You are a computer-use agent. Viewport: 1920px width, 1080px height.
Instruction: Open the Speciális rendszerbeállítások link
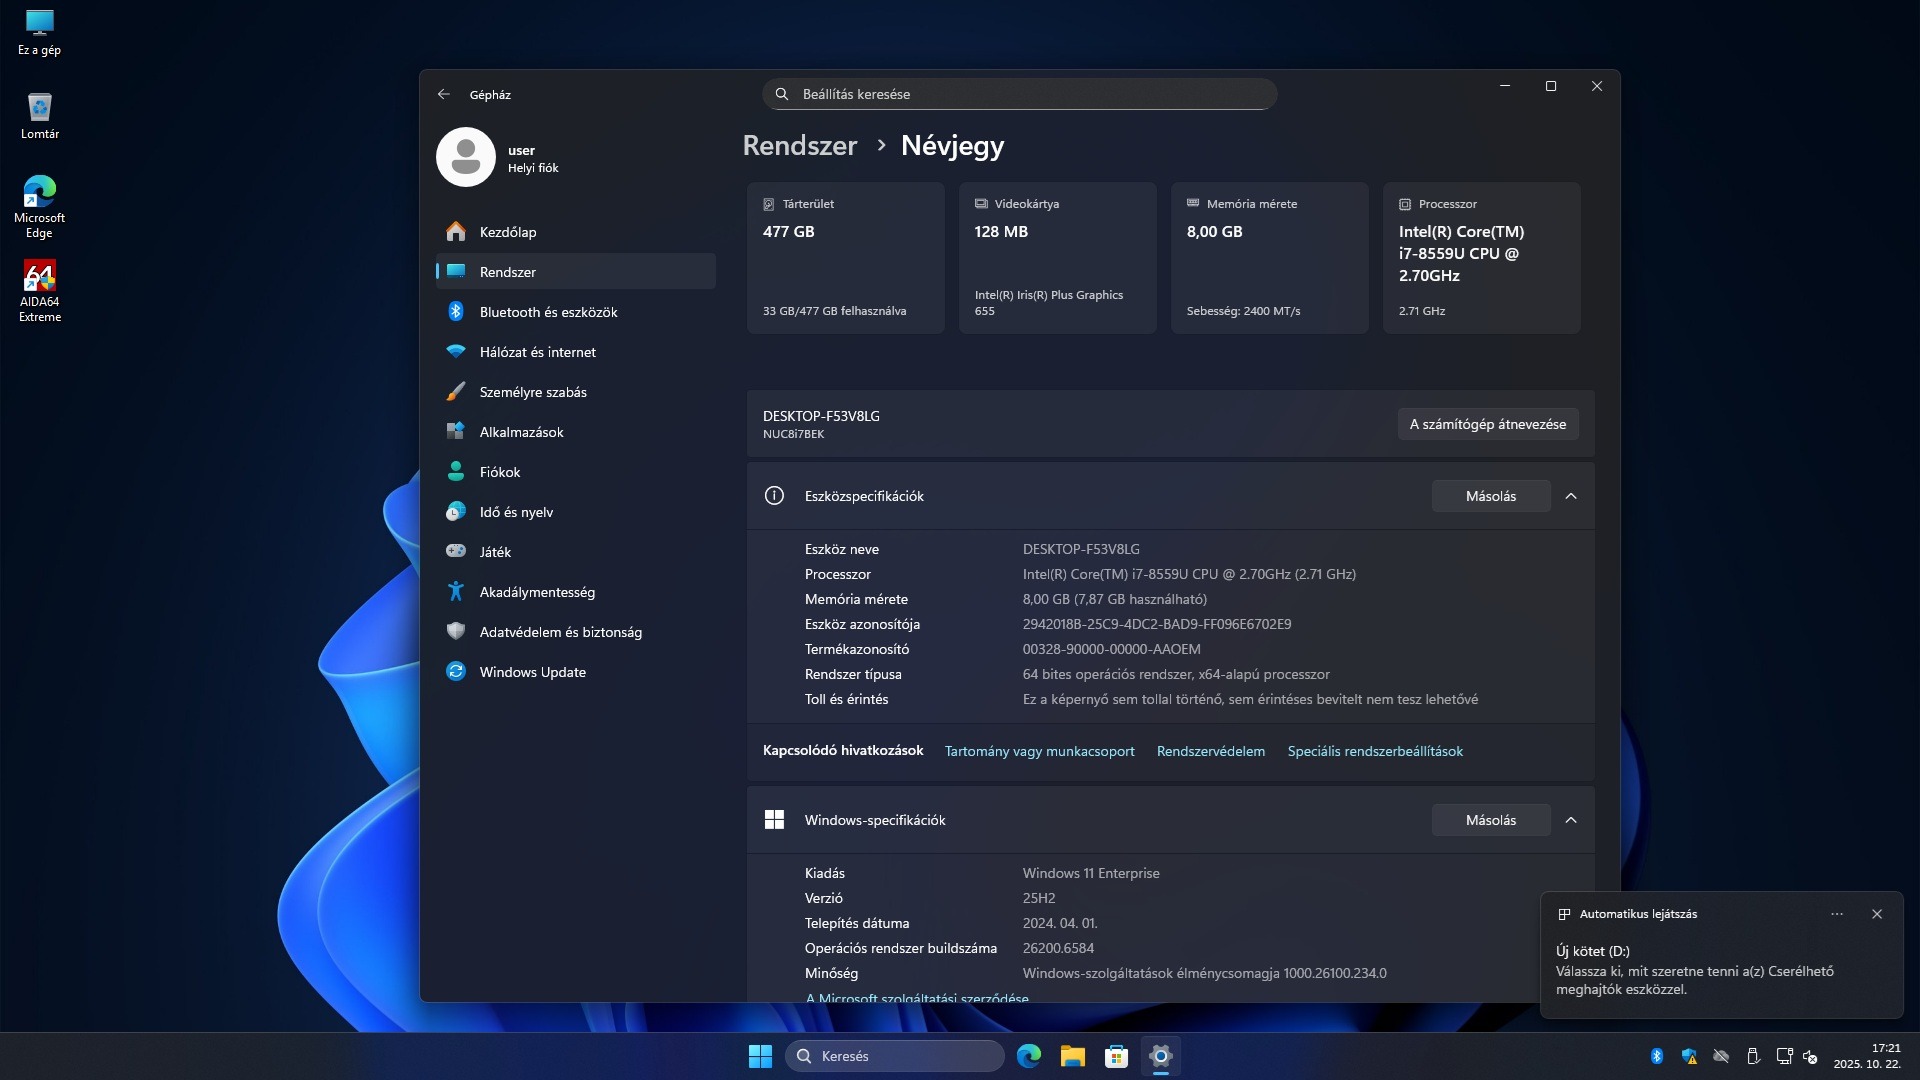point(1375,751)
